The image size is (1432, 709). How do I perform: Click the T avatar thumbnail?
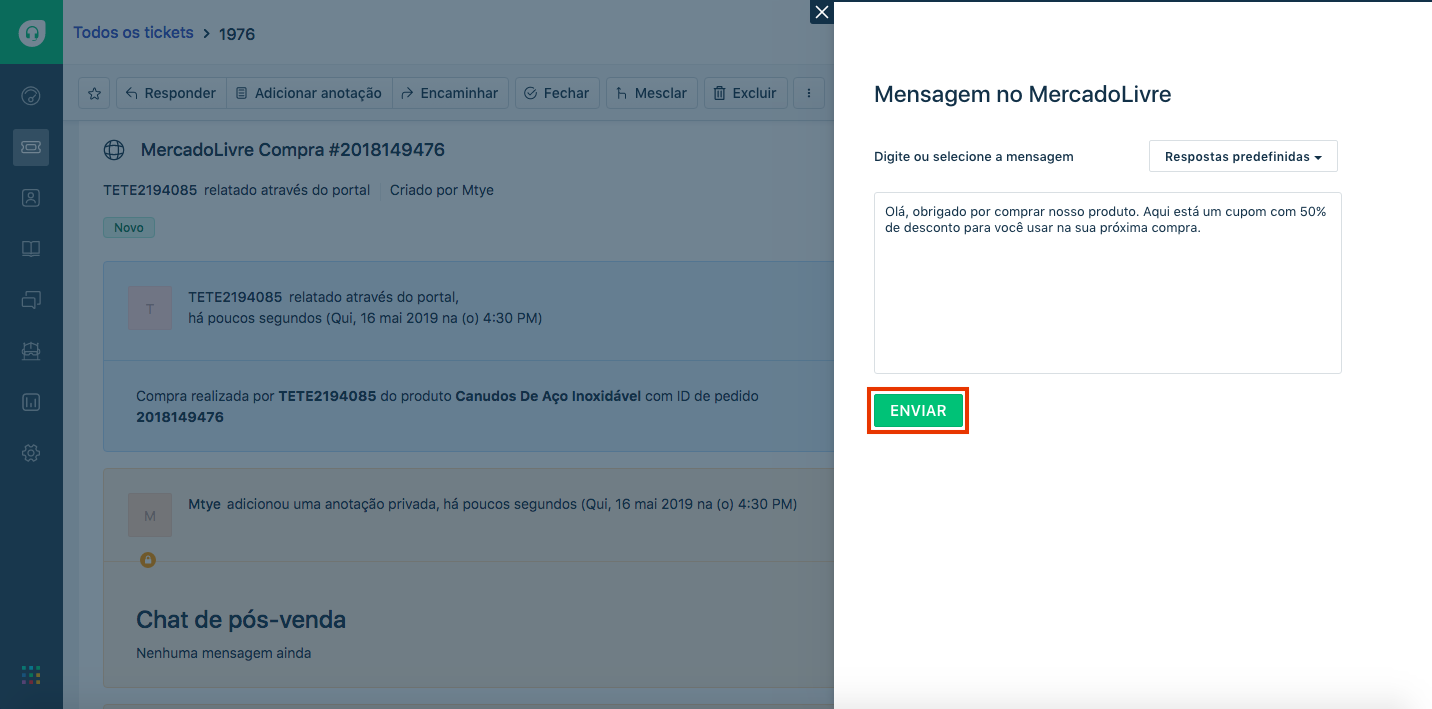coord(150,309)
